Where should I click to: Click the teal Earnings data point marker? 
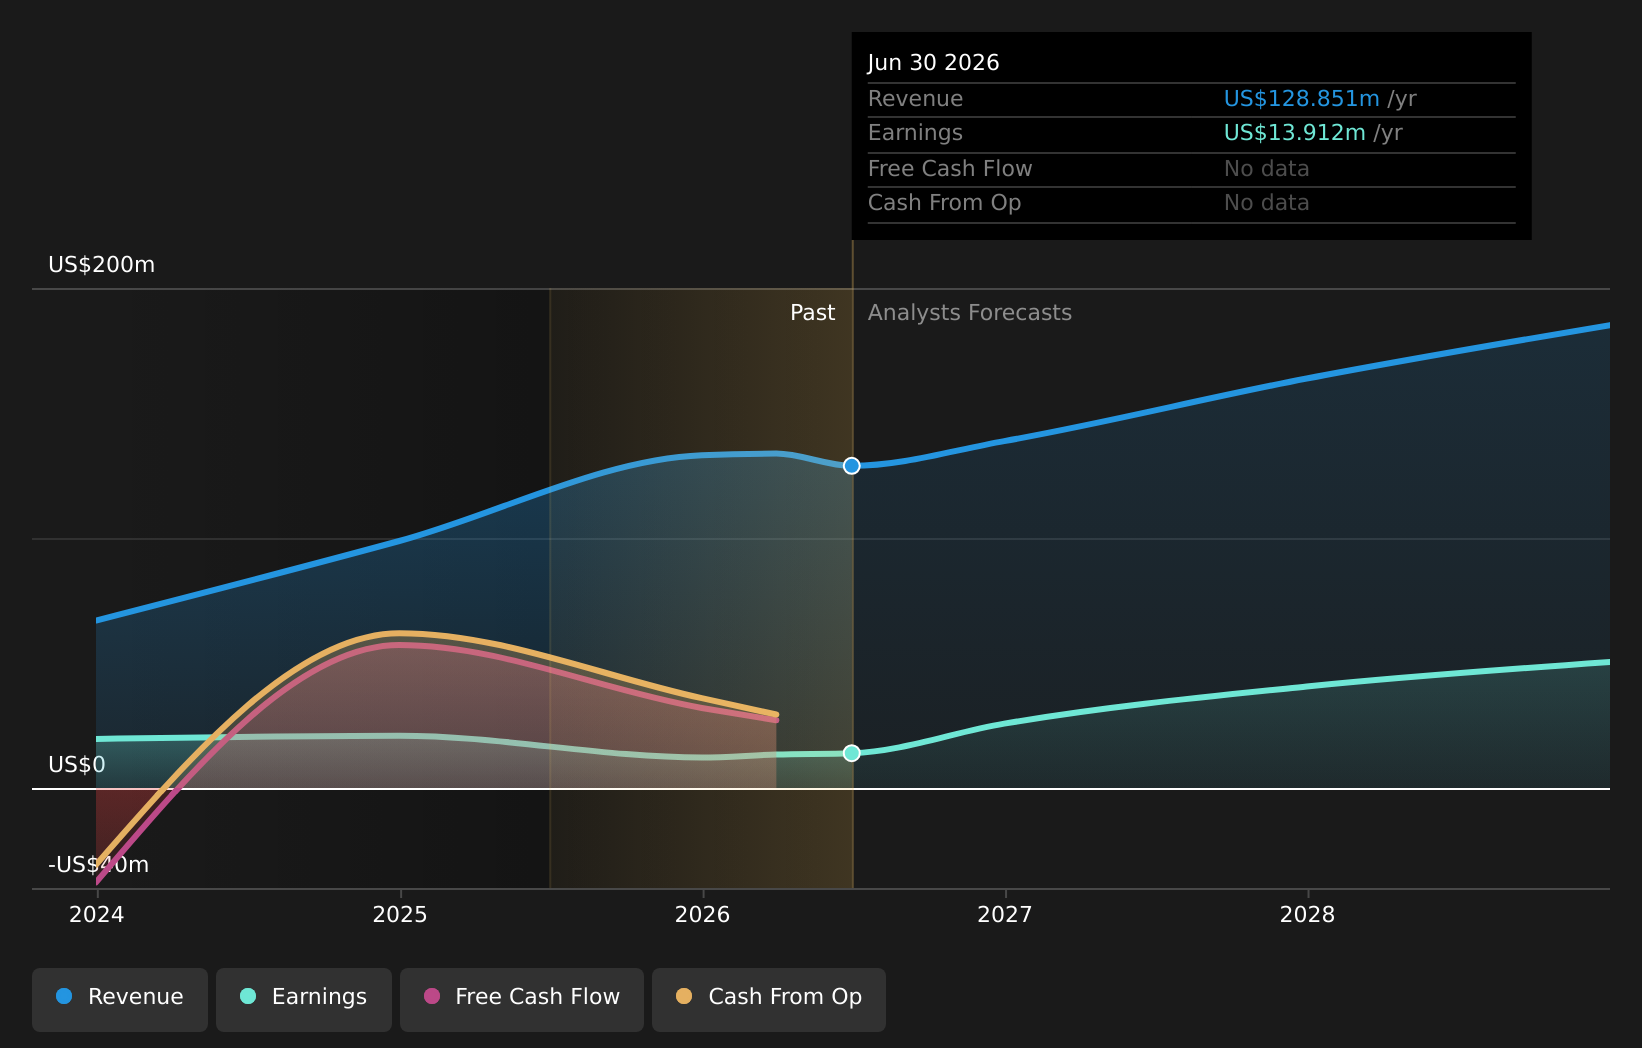pyautogui.click(x=851, y=753)
